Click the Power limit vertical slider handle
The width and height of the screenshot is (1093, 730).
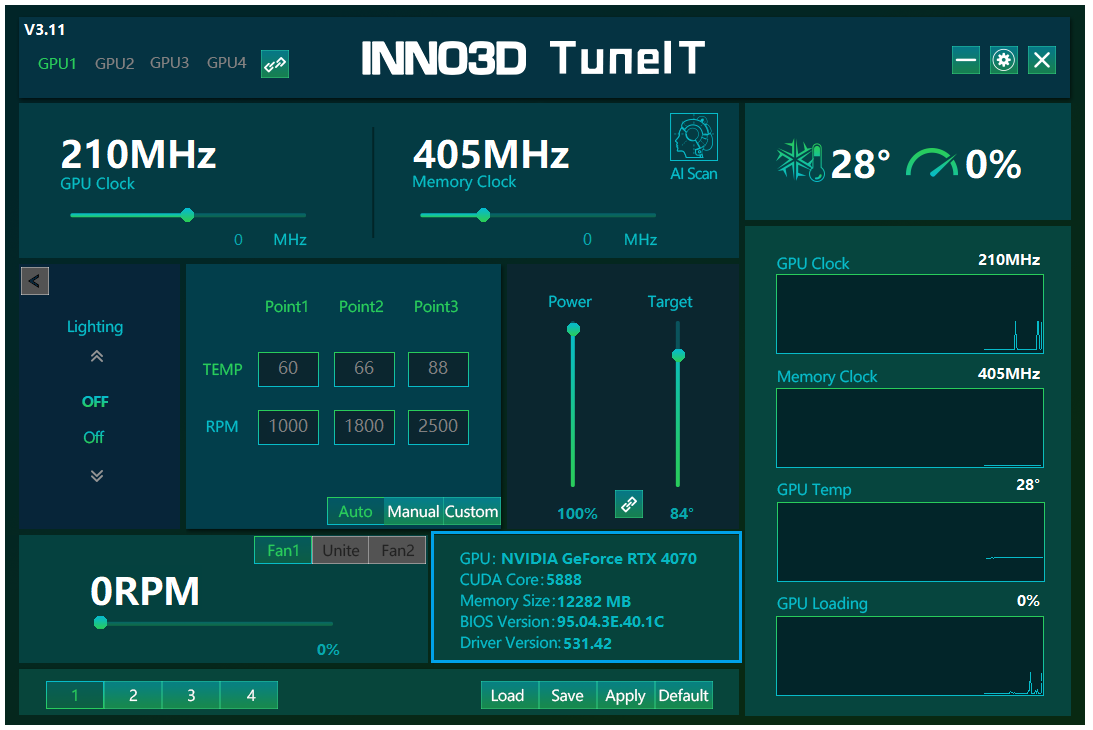tap(573, 329)
